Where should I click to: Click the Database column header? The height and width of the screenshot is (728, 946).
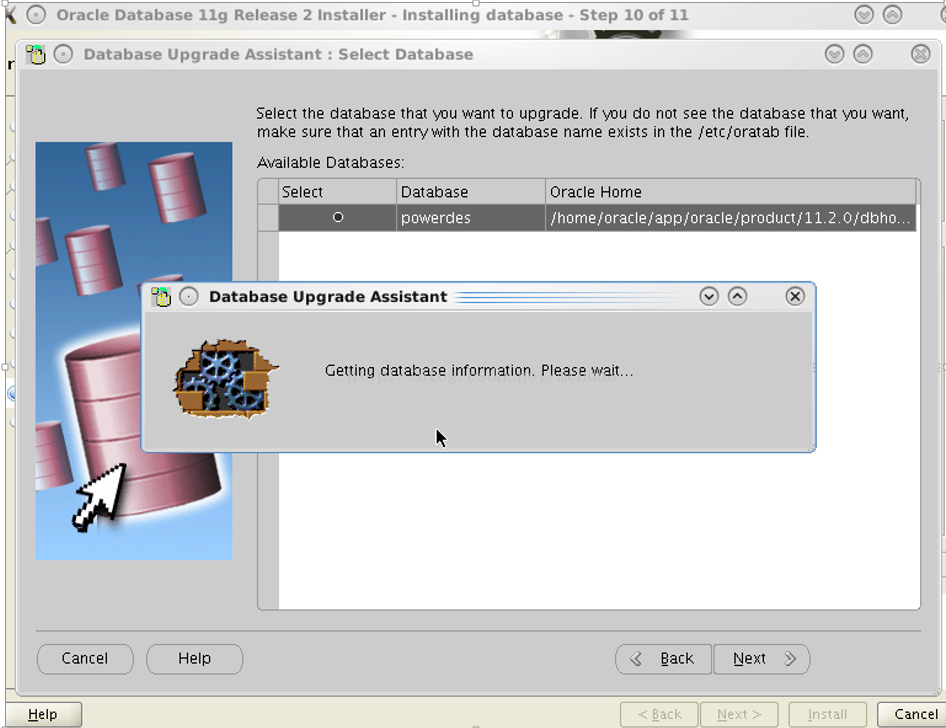(471, 192)
